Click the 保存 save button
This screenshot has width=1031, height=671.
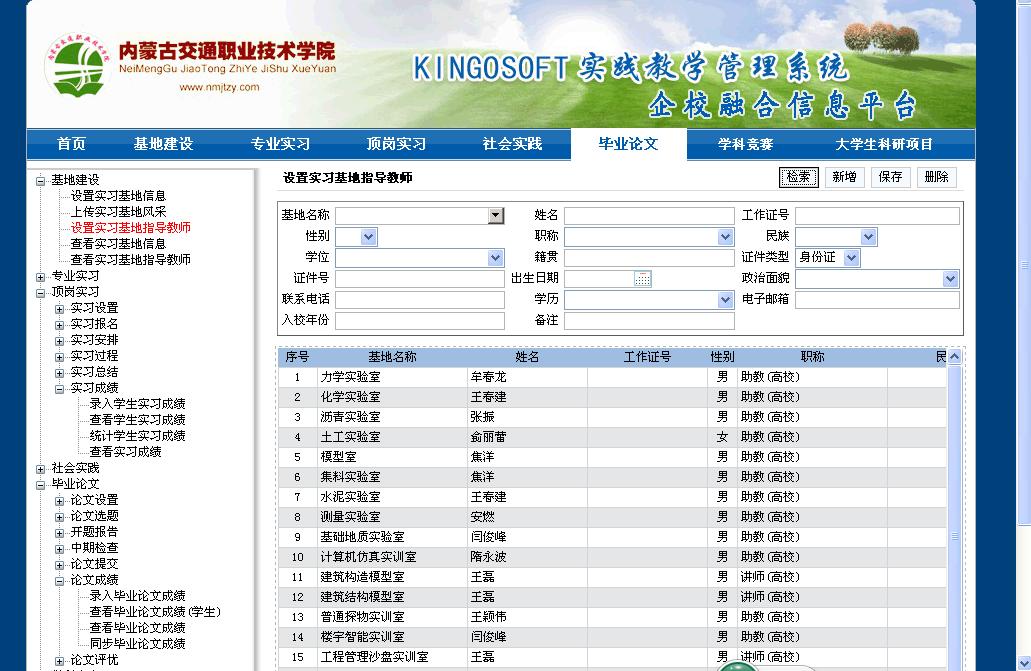click(x=890, y=177)
